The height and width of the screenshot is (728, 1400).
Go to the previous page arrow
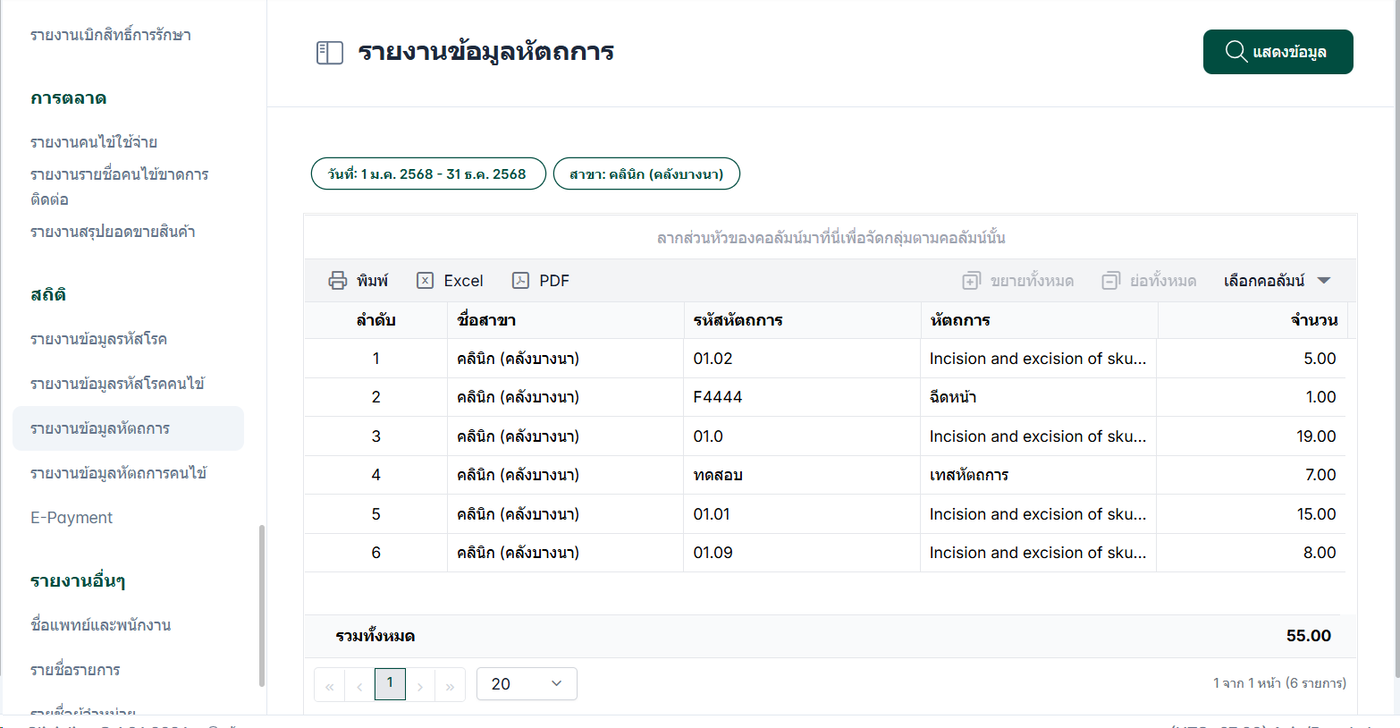[x=359, y=685]
